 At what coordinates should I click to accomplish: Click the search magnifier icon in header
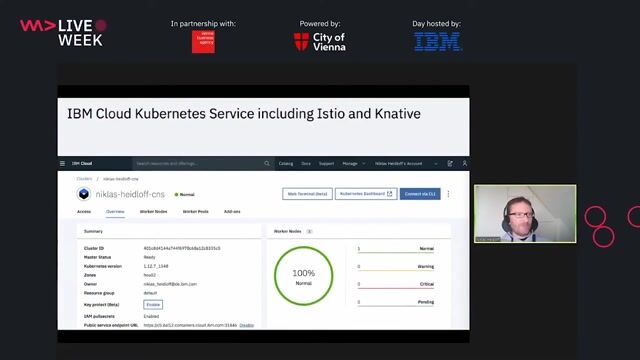point(267,163)
